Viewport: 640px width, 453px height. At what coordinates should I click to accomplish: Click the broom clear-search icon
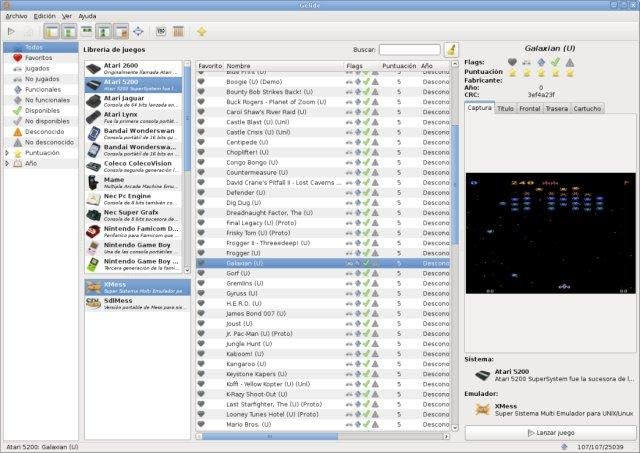pos(451,50)
